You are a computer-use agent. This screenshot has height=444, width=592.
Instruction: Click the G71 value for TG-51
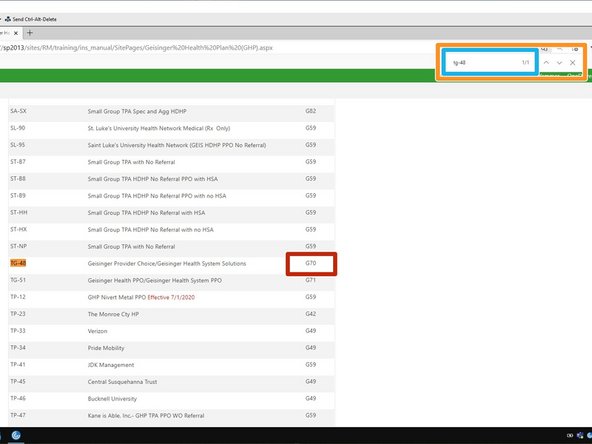[x=311, y=280]
